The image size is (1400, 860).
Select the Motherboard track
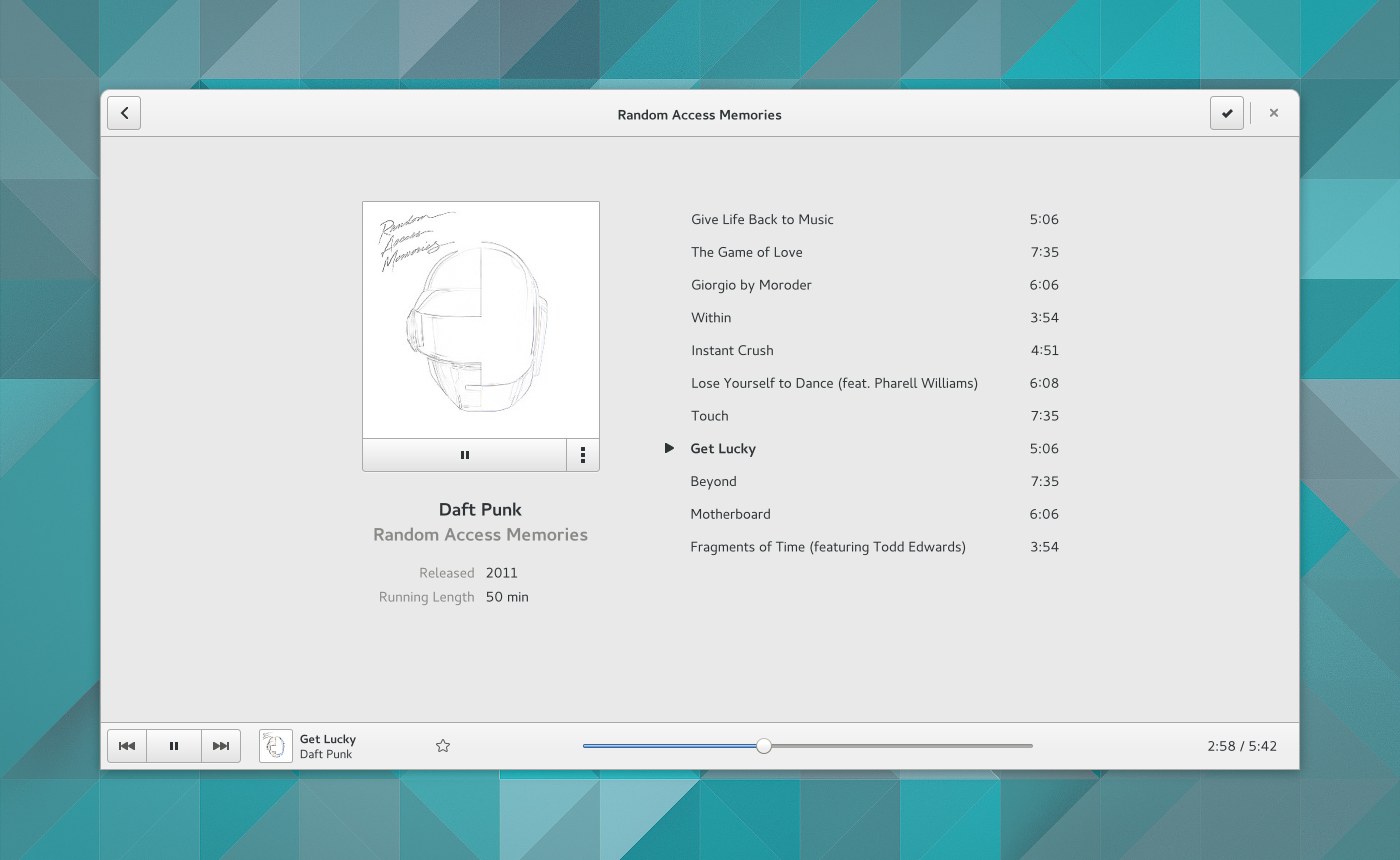pos(730,514)
